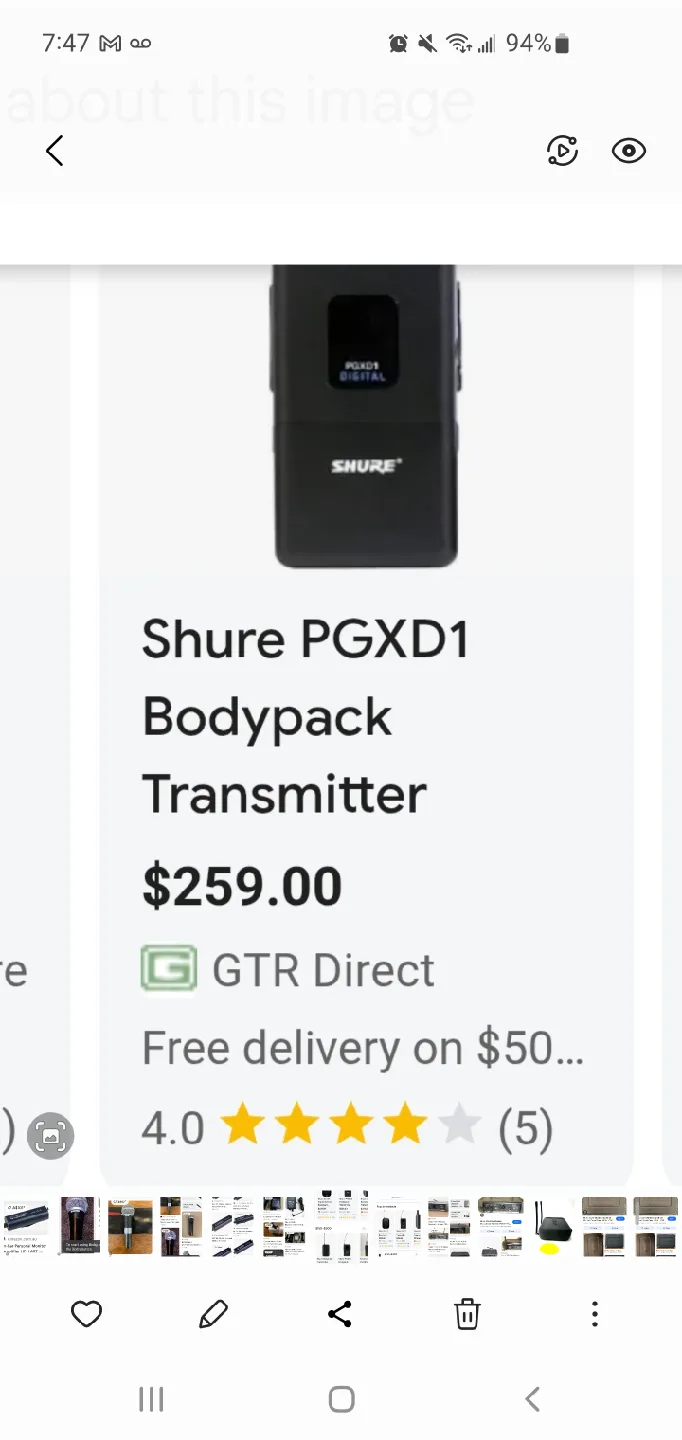Tap the Shure bodypack product photo
Screen dimensions: 682x1440
click(365, 417)
